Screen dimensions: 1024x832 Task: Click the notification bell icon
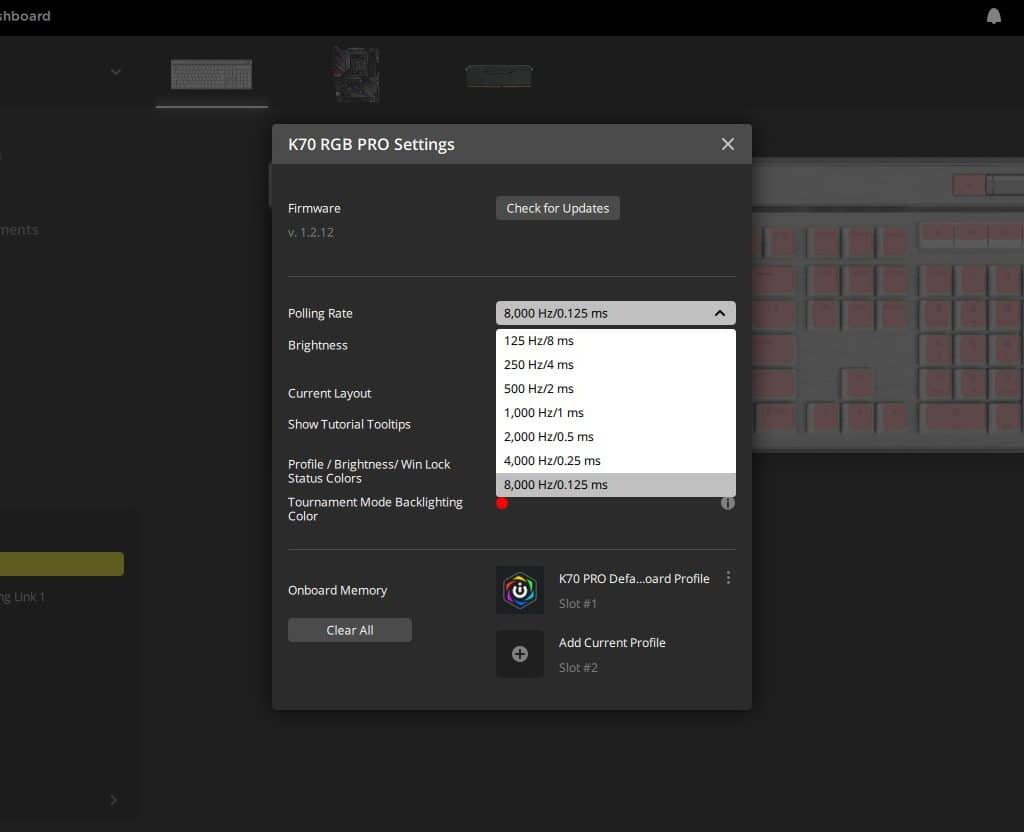tap(993, 16)
